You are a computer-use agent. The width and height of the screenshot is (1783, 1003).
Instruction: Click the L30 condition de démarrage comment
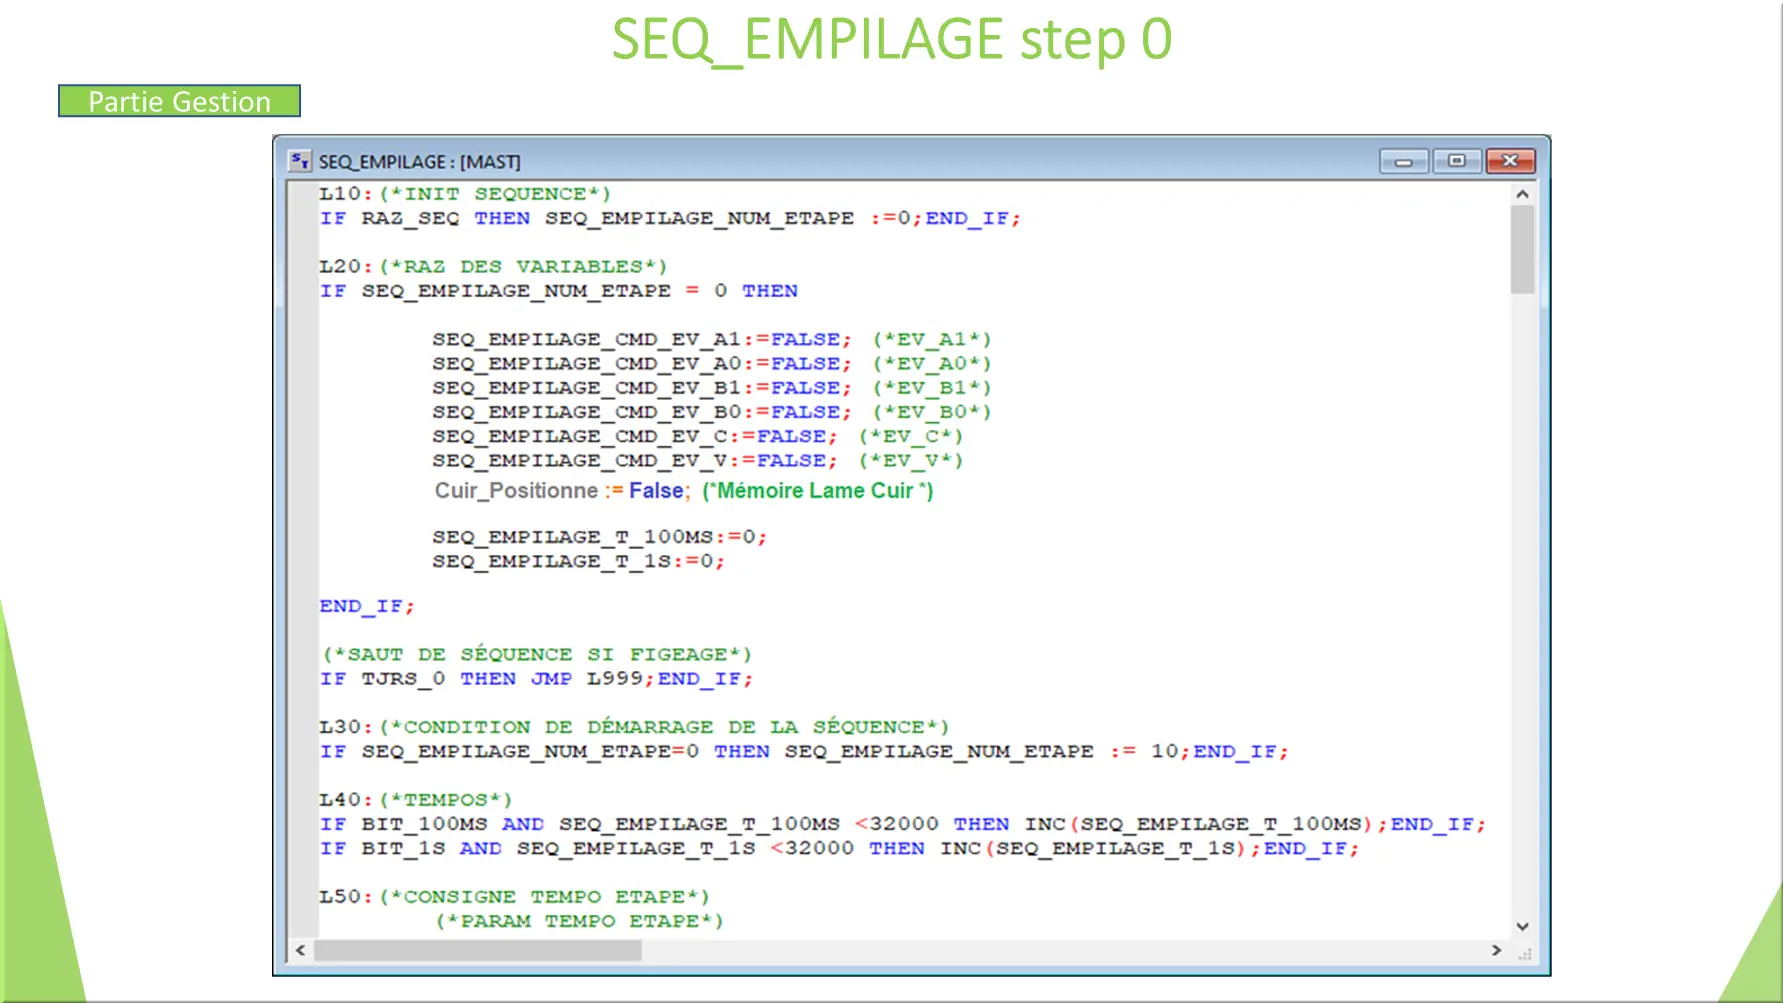point(630,726)
